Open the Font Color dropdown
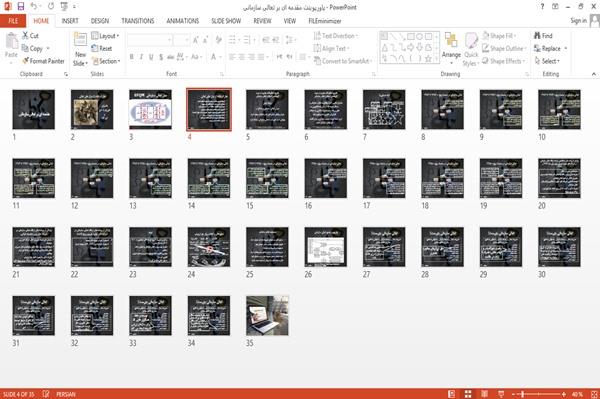The height and width of the screenshot is (399, 600). [x=220, y=57]
